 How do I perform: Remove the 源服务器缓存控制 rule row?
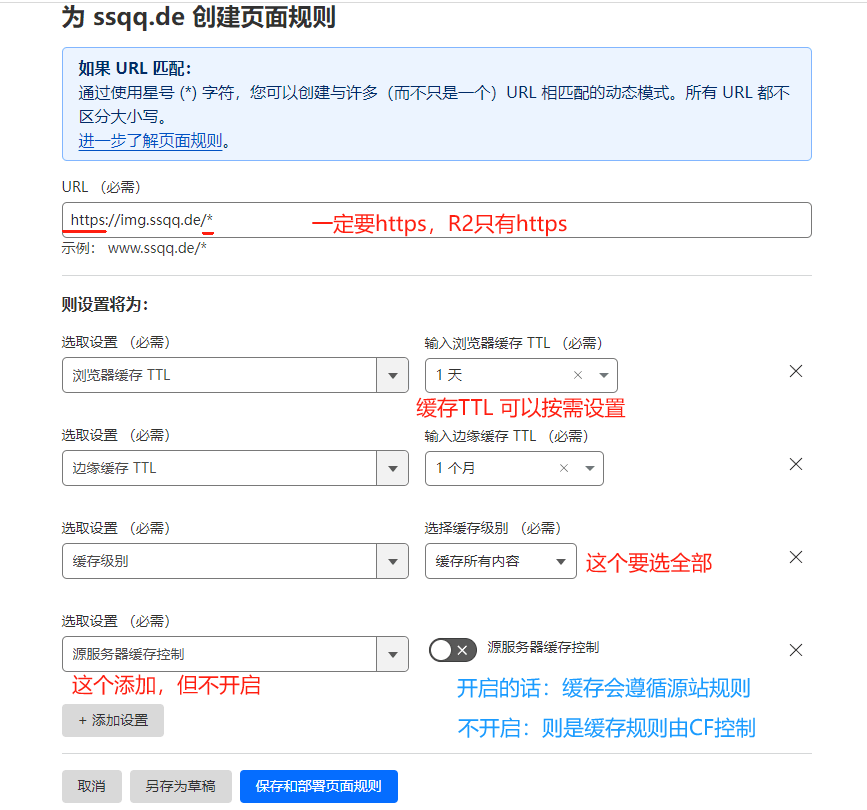[x=795, y=650]
